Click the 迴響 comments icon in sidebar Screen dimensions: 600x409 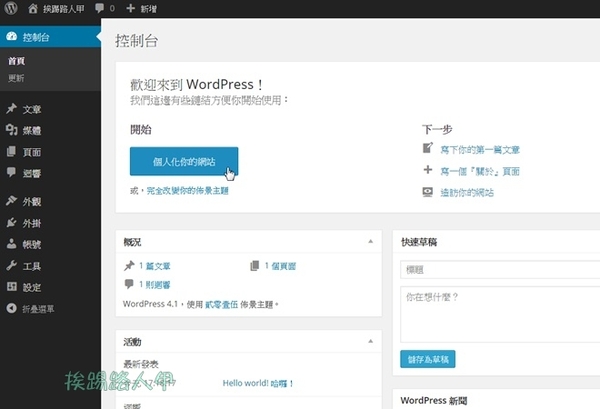[x=11, y=172]
